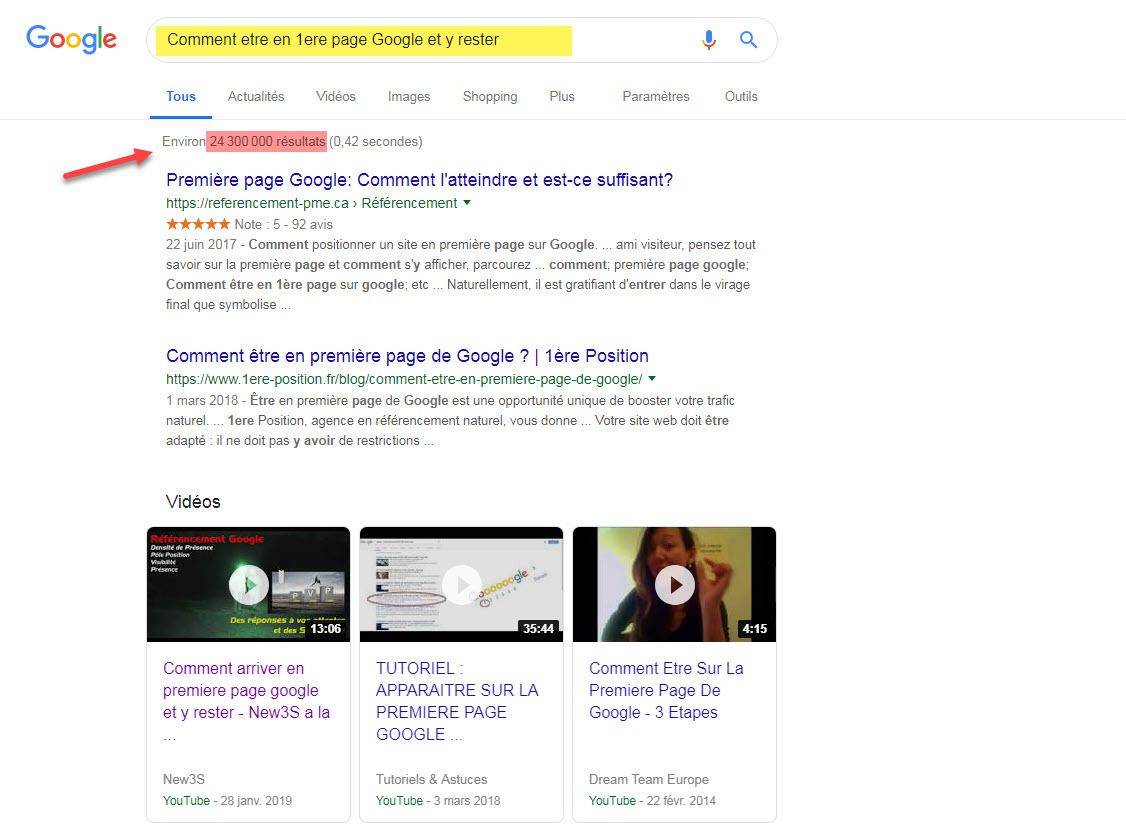The width and height of the screenshot is (1126, 839).
Task: Open 'Comment Etre Sur La Premiere Page' title
Action: (666, 690)
